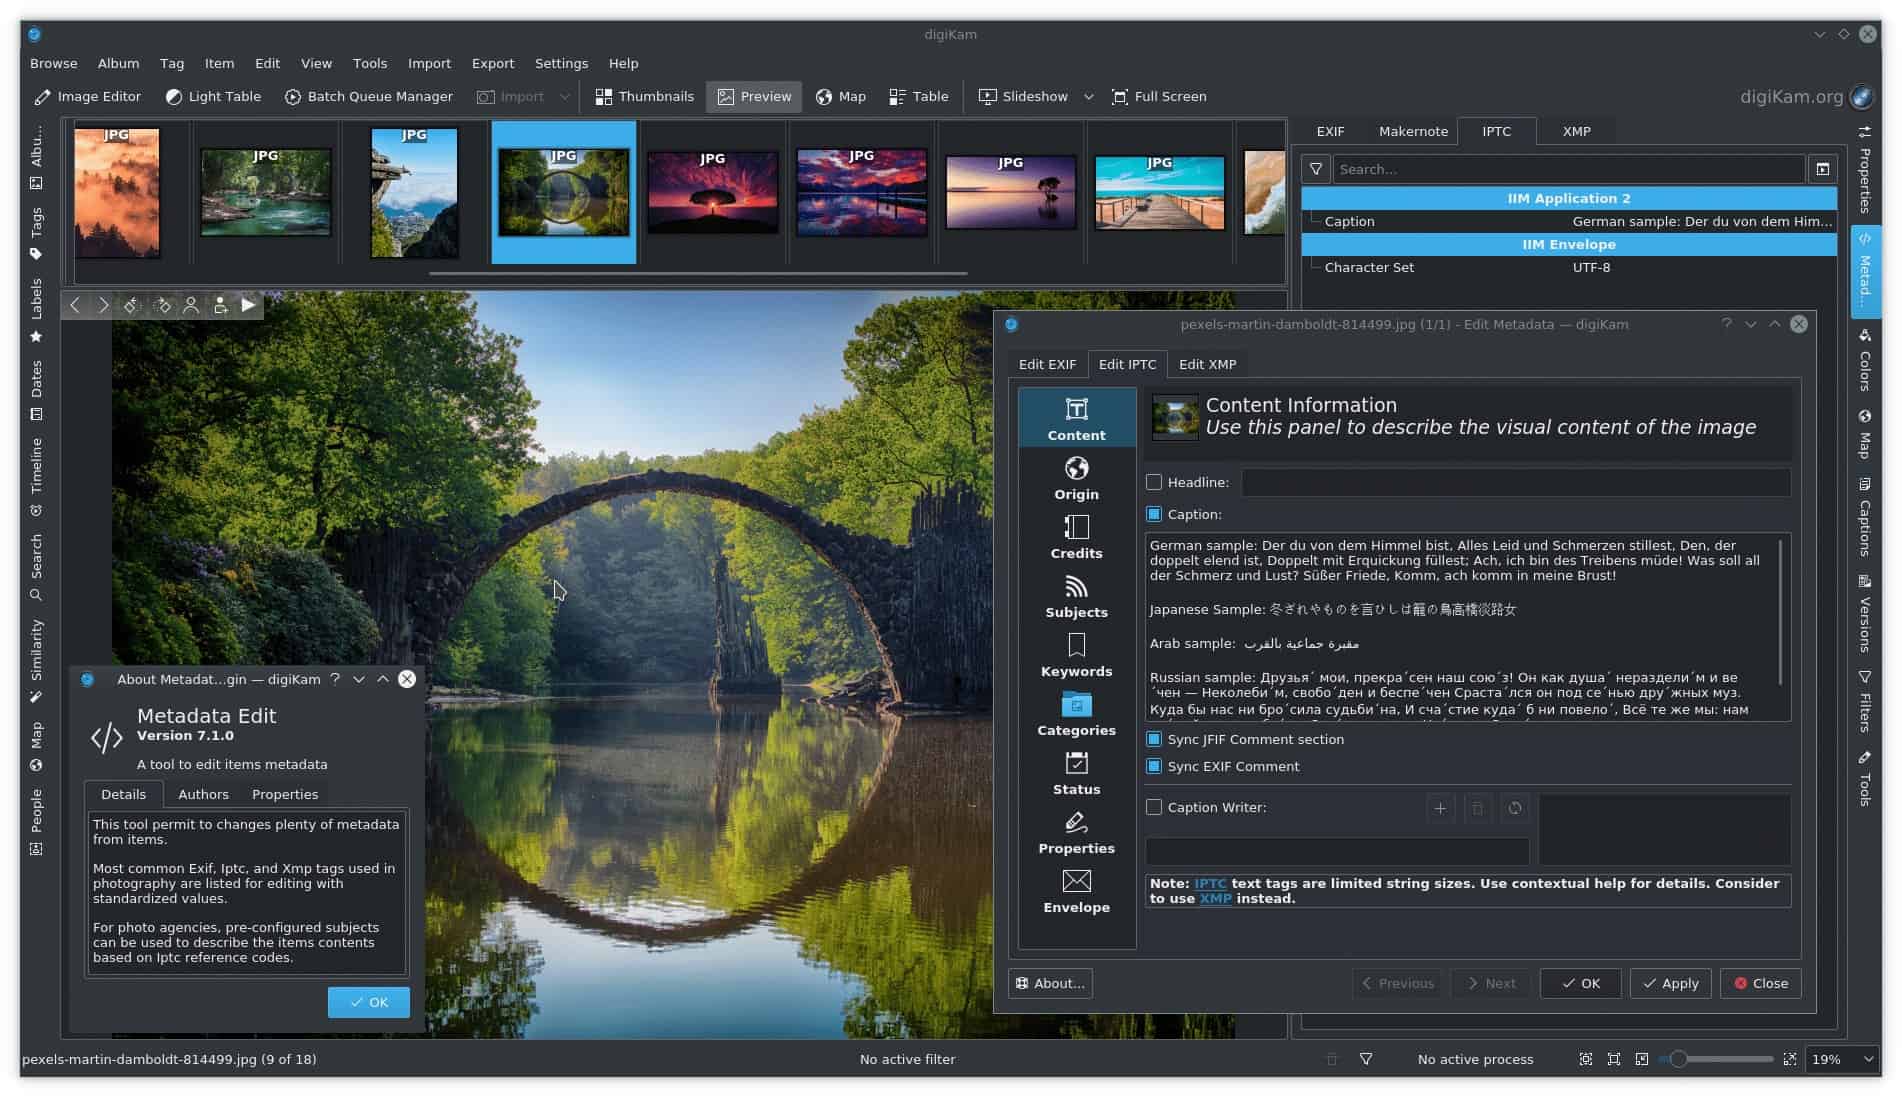The image size is (1902, 1097).
Task: Open the Keywords section in Edit IPTC
Action: coord(1076,654)
